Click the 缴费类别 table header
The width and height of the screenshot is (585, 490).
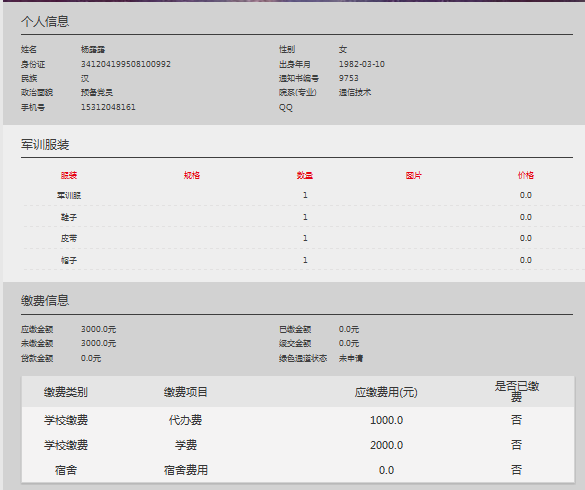pyautogui.click(x=66, y=392)
